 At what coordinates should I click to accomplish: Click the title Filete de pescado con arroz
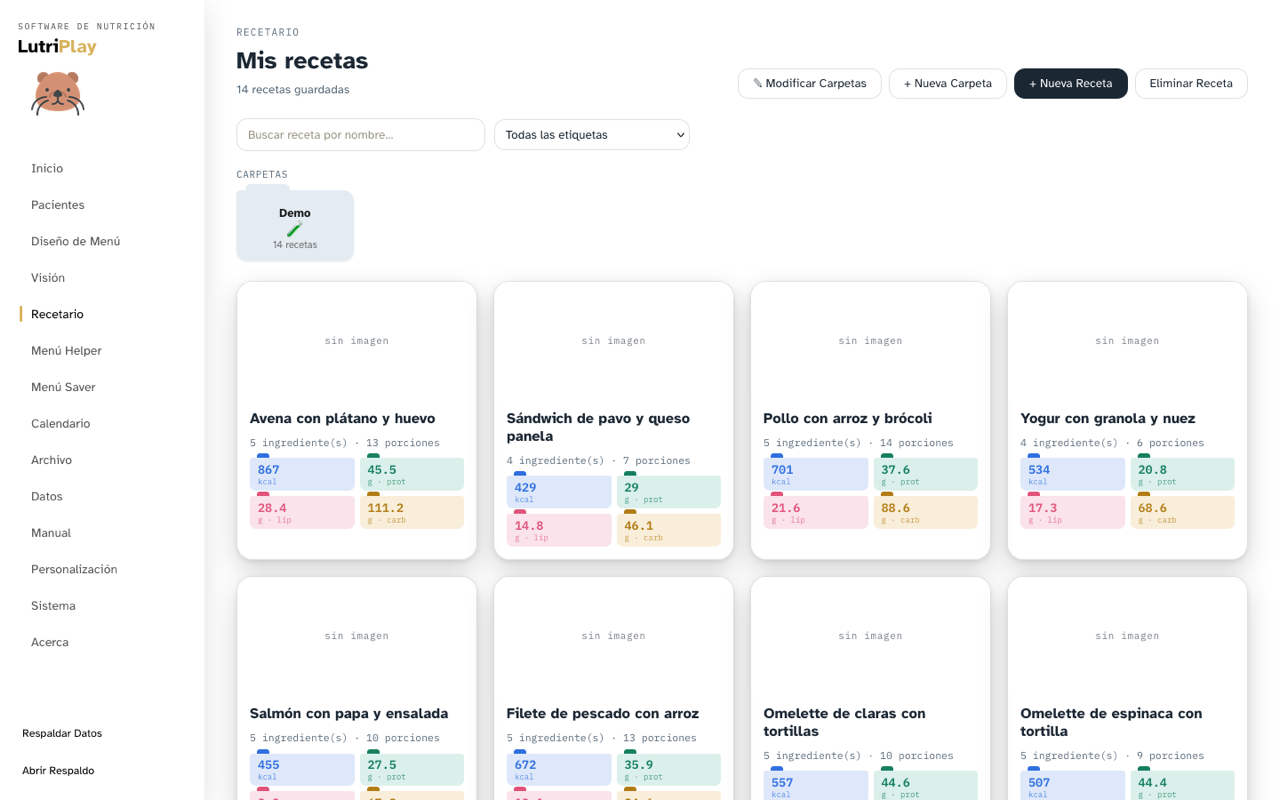click(603, 713)
